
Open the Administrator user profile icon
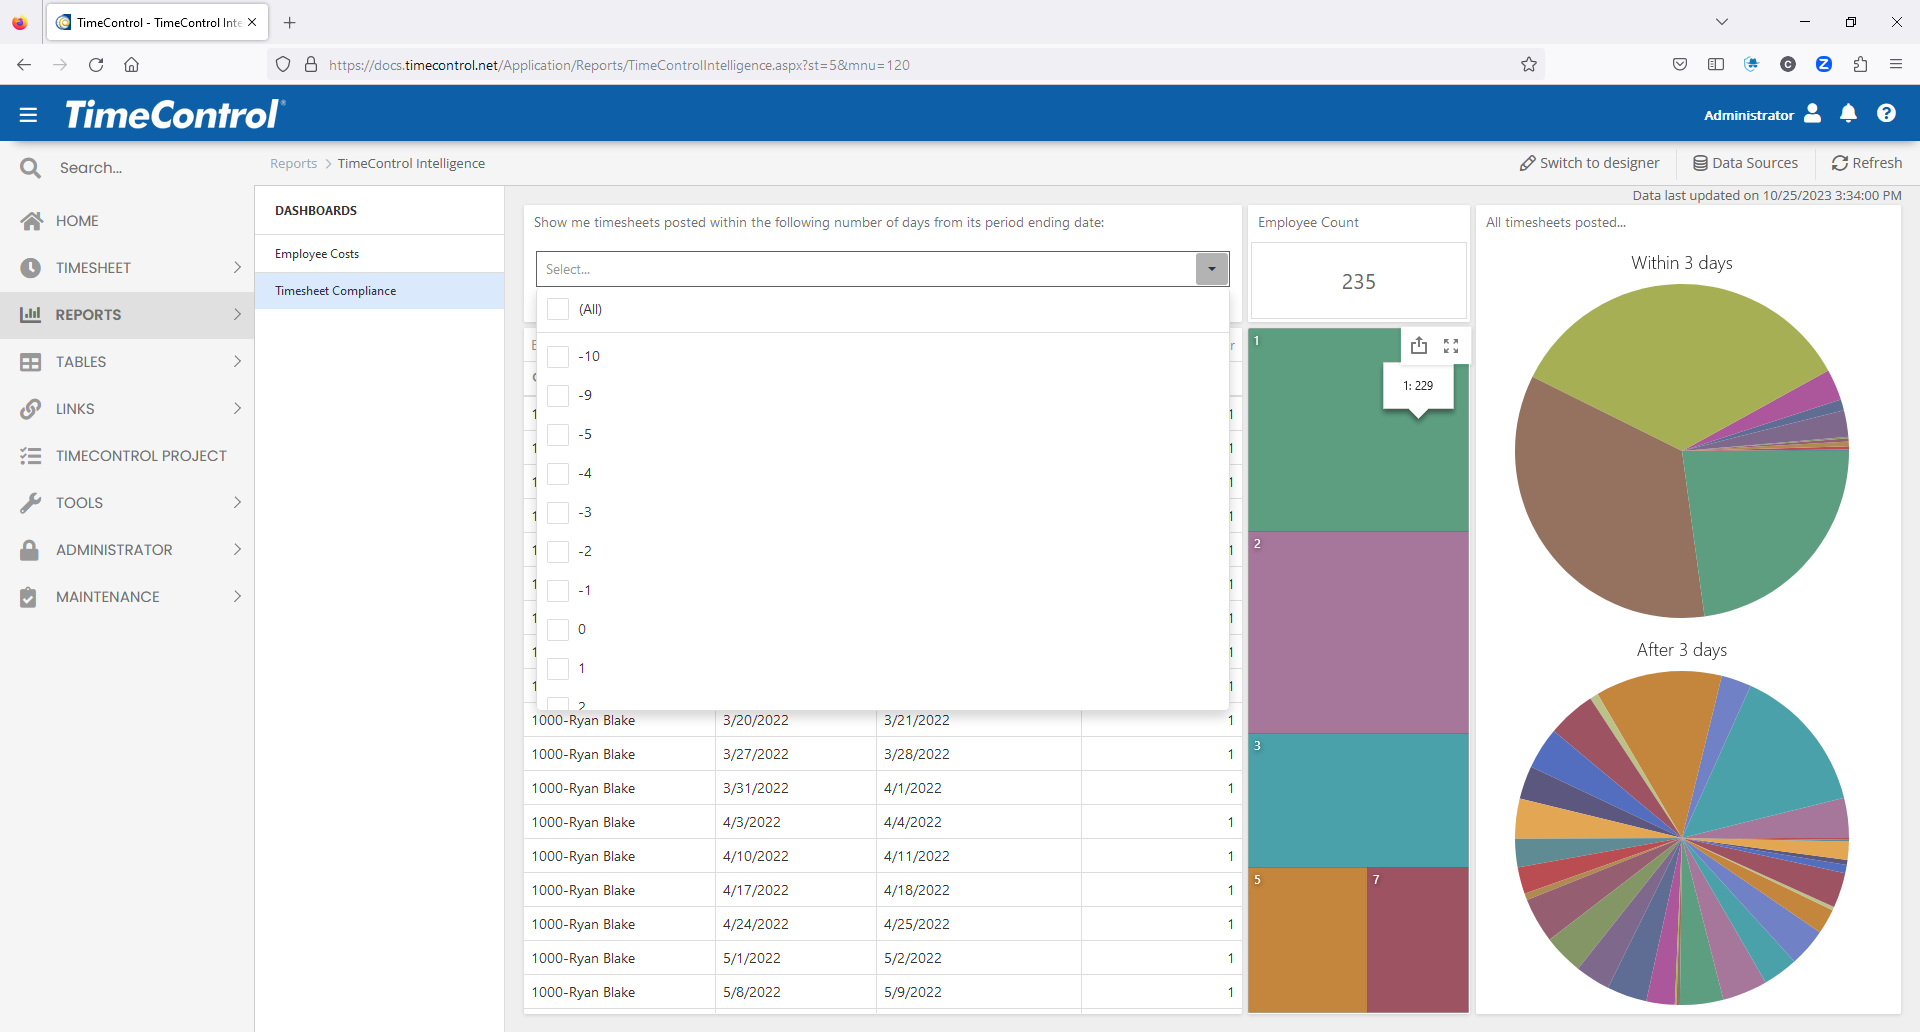point(1812,114)
